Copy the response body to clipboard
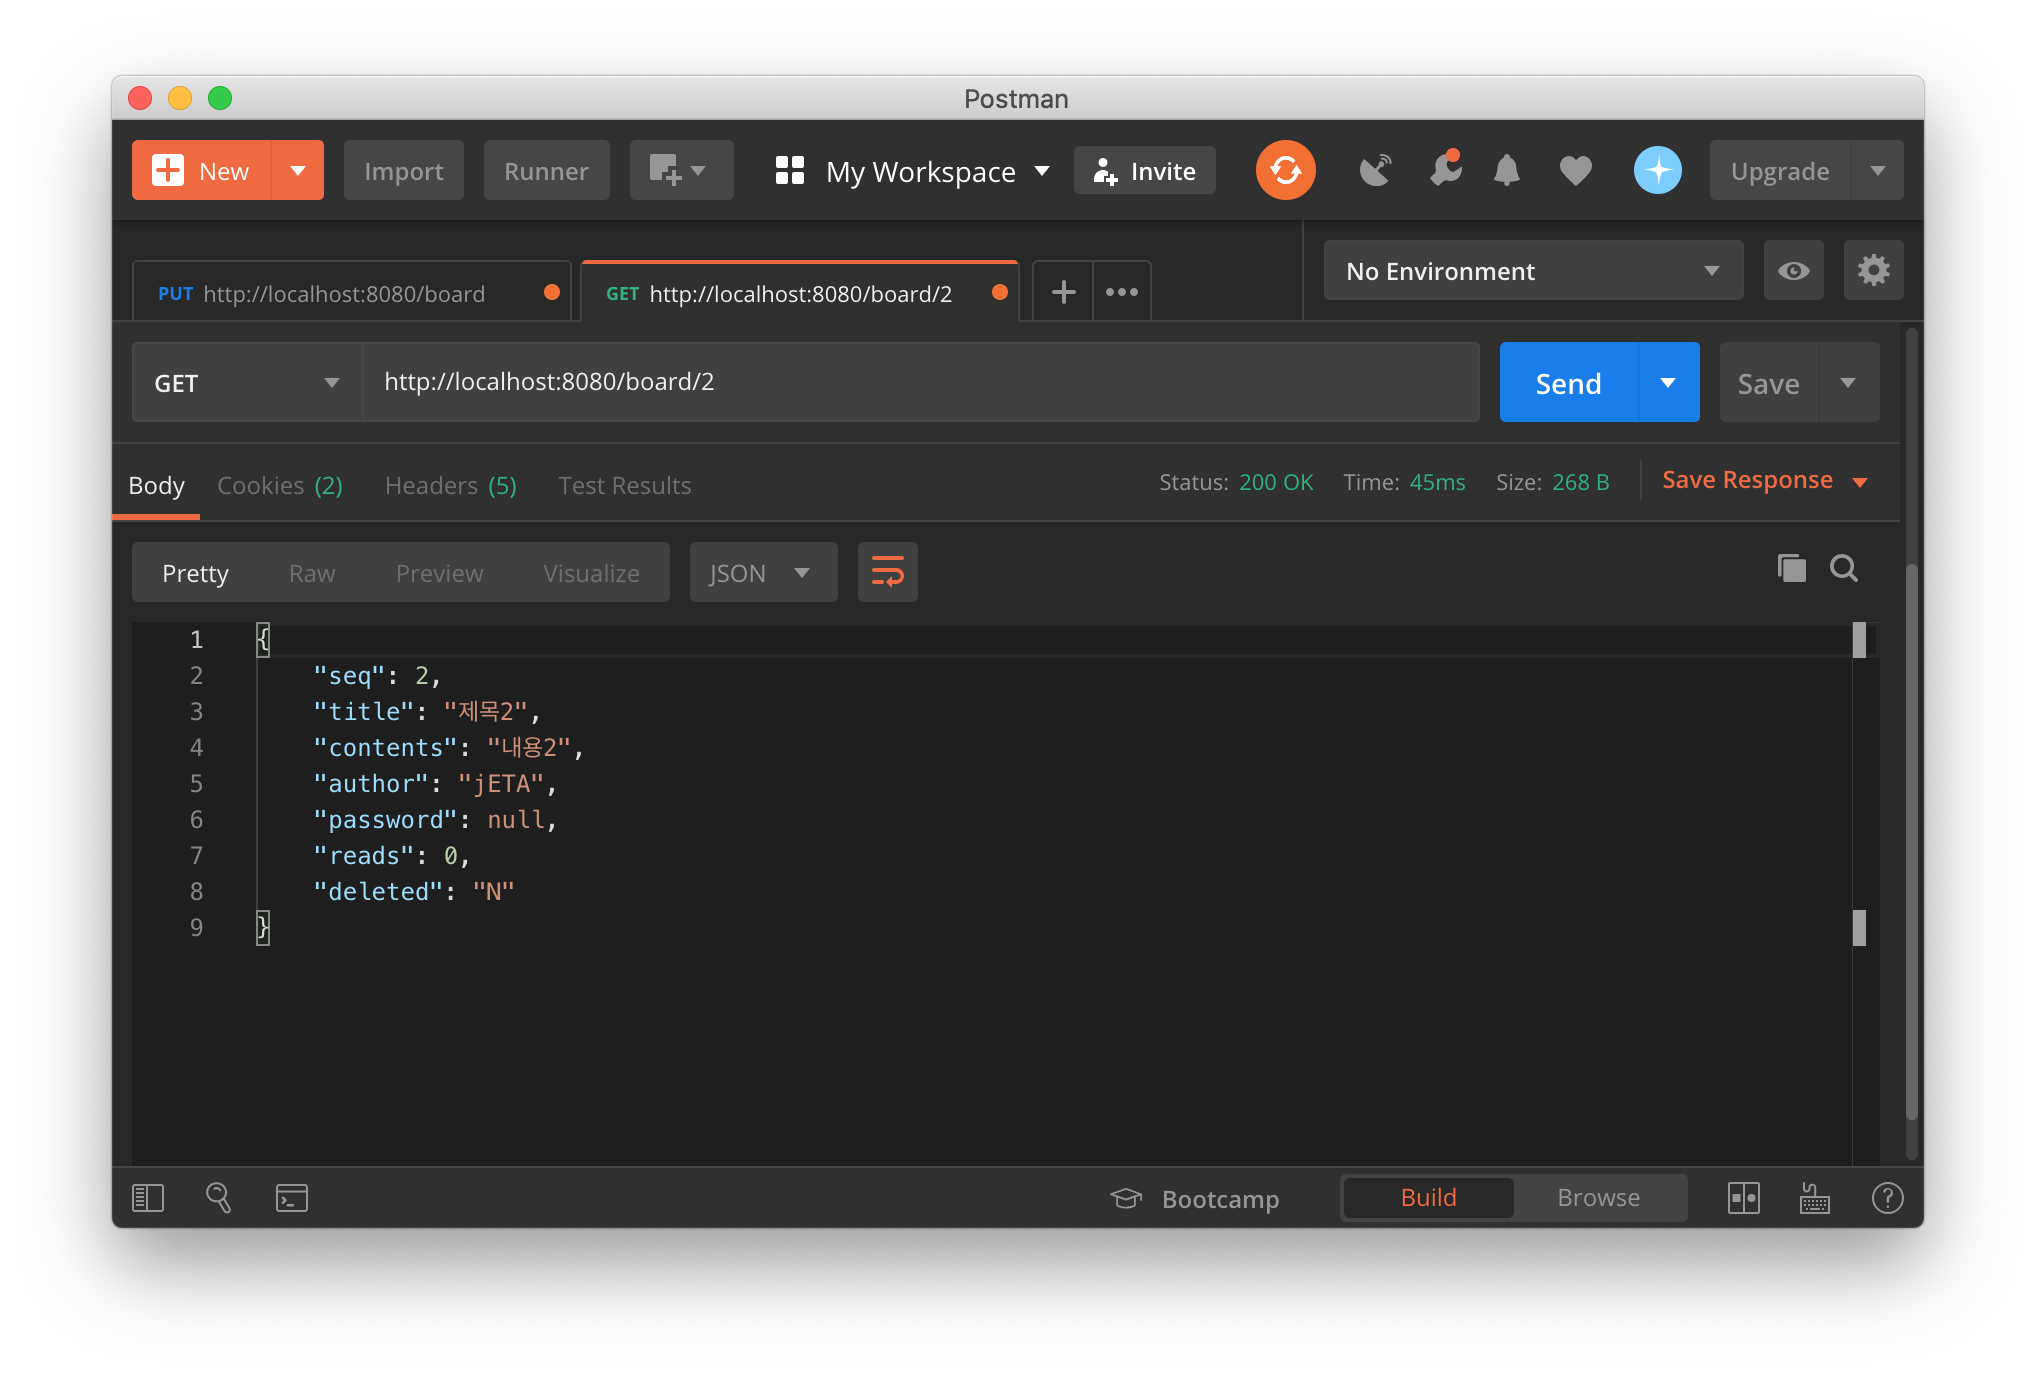2036x1376 pixels. [1791, 569]
